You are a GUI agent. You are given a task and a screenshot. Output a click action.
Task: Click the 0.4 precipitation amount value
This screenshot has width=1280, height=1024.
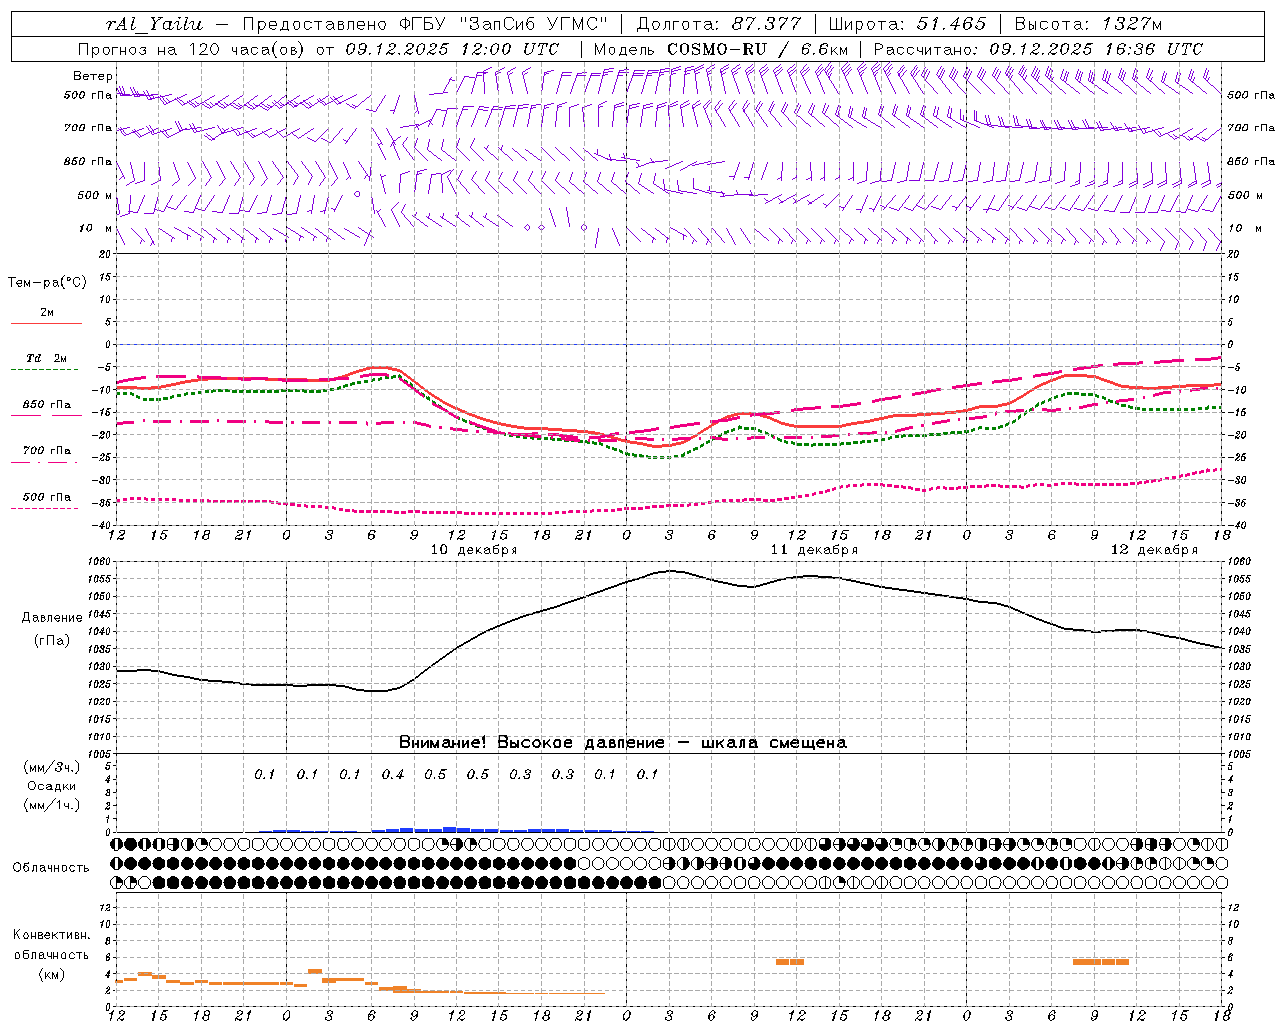coord(393,775)
